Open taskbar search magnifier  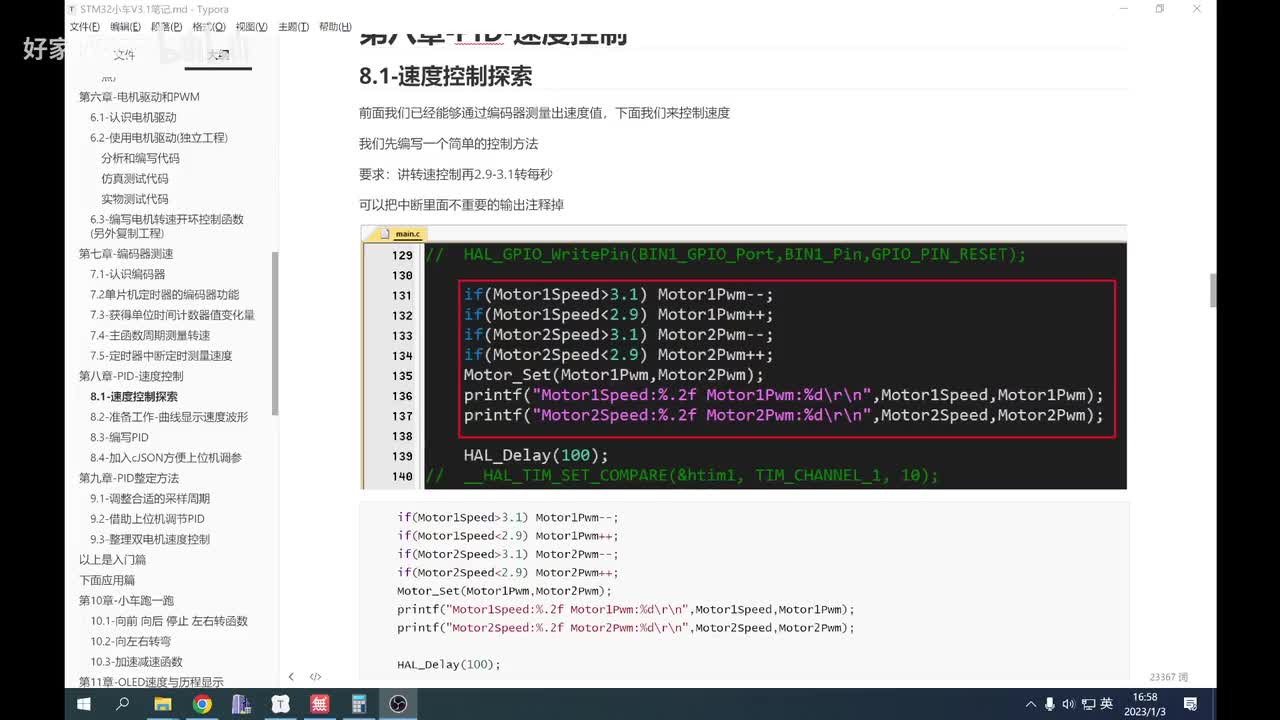123,704
